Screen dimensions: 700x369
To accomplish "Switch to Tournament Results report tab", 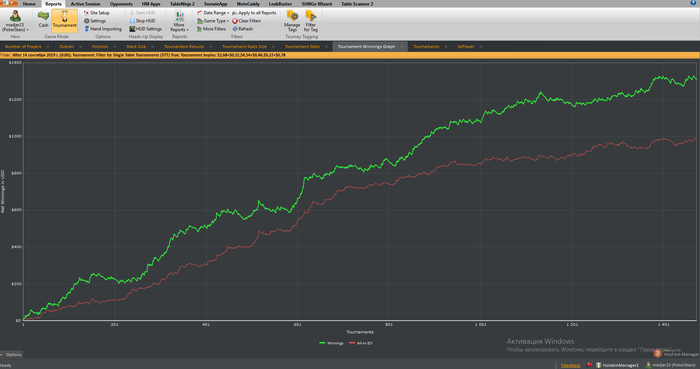I will [184, 46].
